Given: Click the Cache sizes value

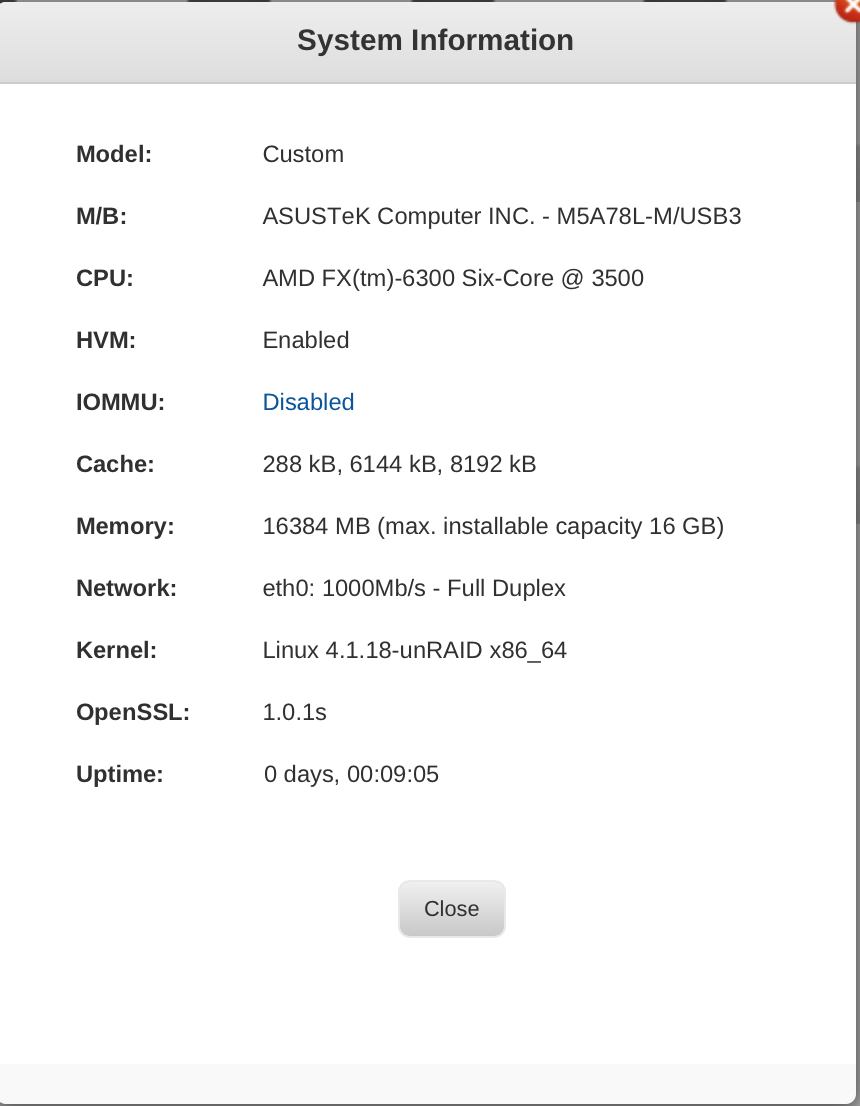Looking at the screenshot, I should coord(399,464).
